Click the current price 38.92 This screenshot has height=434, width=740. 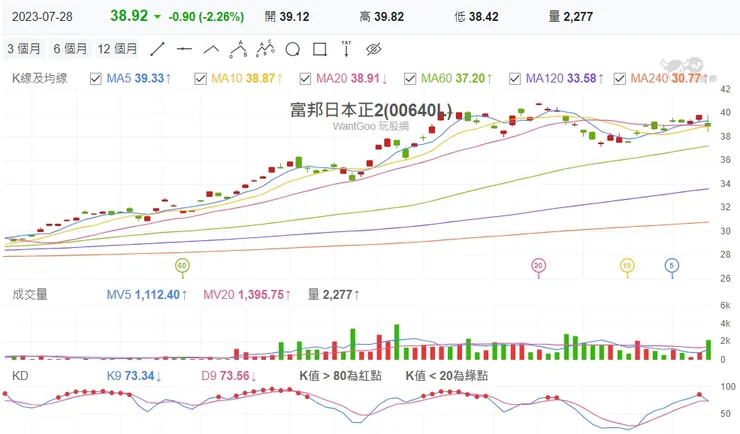tap(129, 16)
